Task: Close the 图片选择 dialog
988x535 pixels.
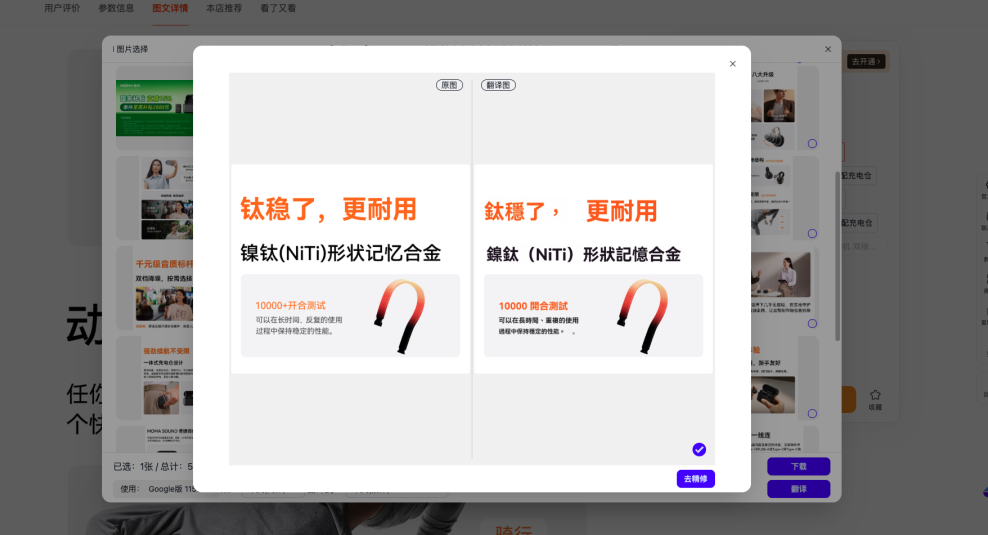Action: (x=828, y=49)
